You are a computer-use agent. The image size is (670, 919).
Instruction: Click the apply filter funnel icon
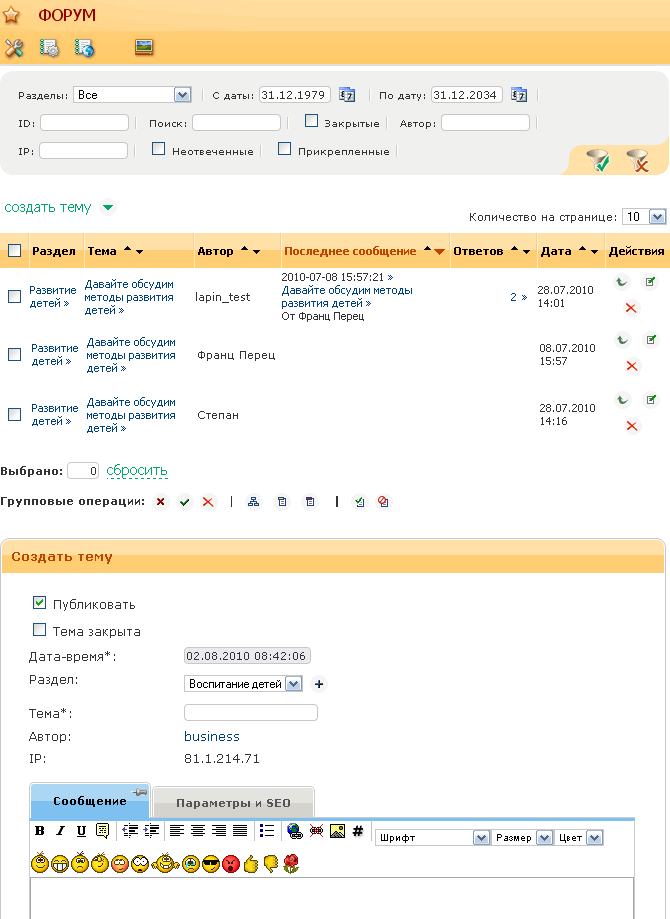pyautogui.click(x=598, y=160)
